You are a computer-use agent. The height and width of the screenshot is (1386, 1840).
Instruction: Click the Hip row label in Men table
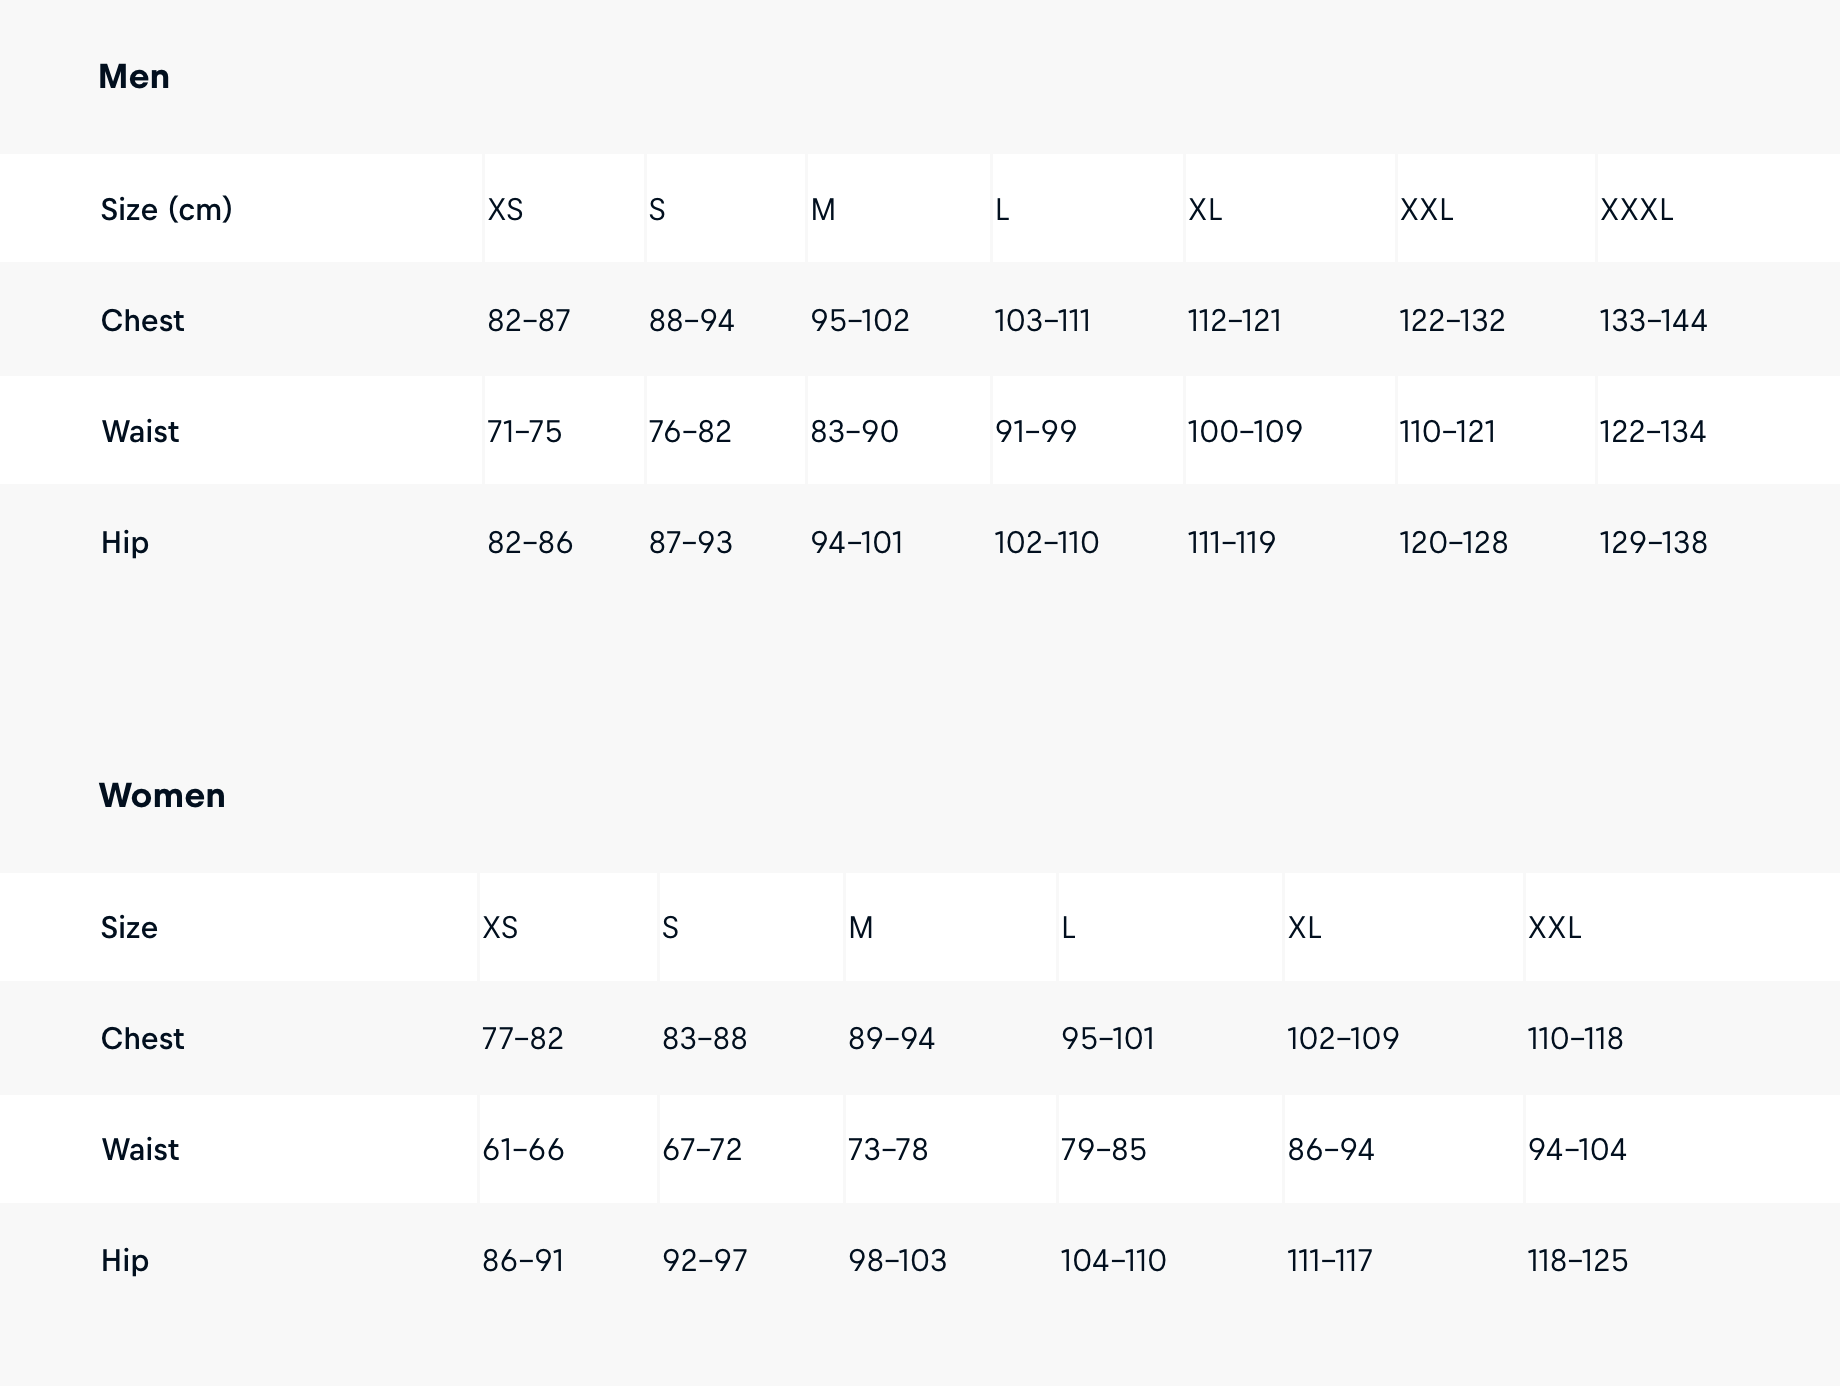[125, 543]
